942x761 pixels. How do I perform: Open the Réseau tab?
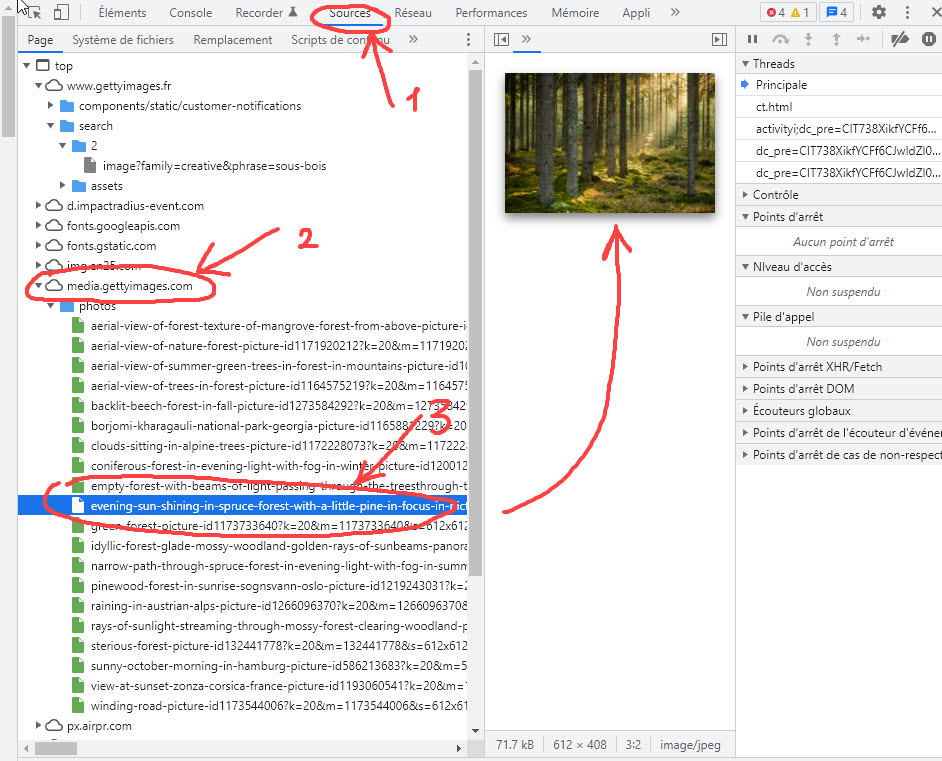point(413,13)
